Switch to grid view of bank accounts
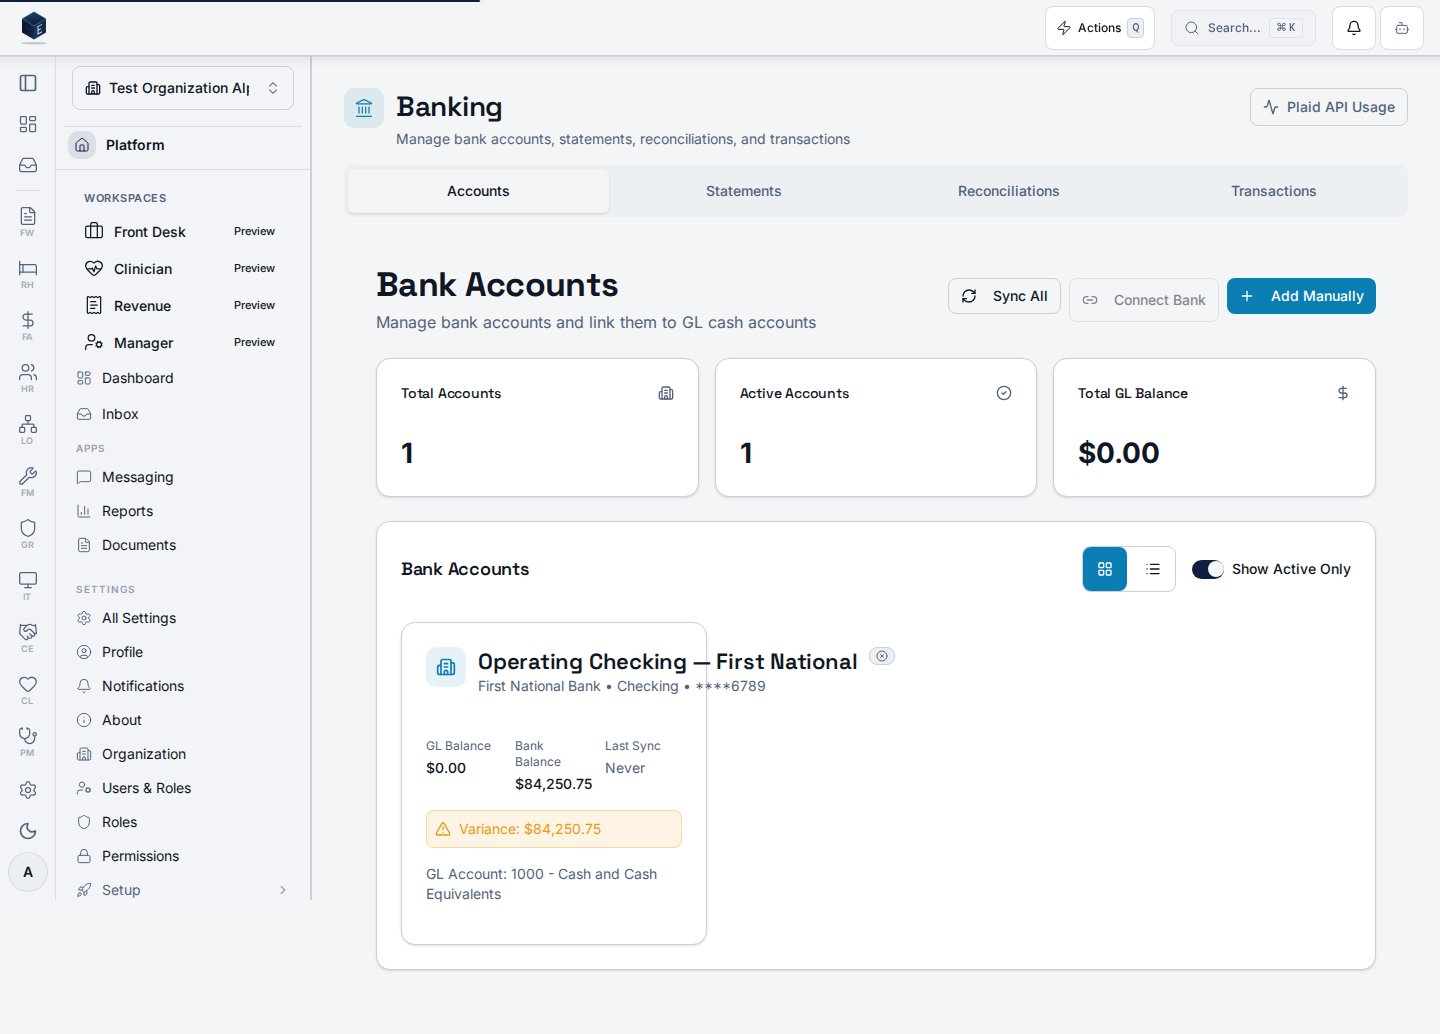1440x1034 pixels. coord(1105,569)
